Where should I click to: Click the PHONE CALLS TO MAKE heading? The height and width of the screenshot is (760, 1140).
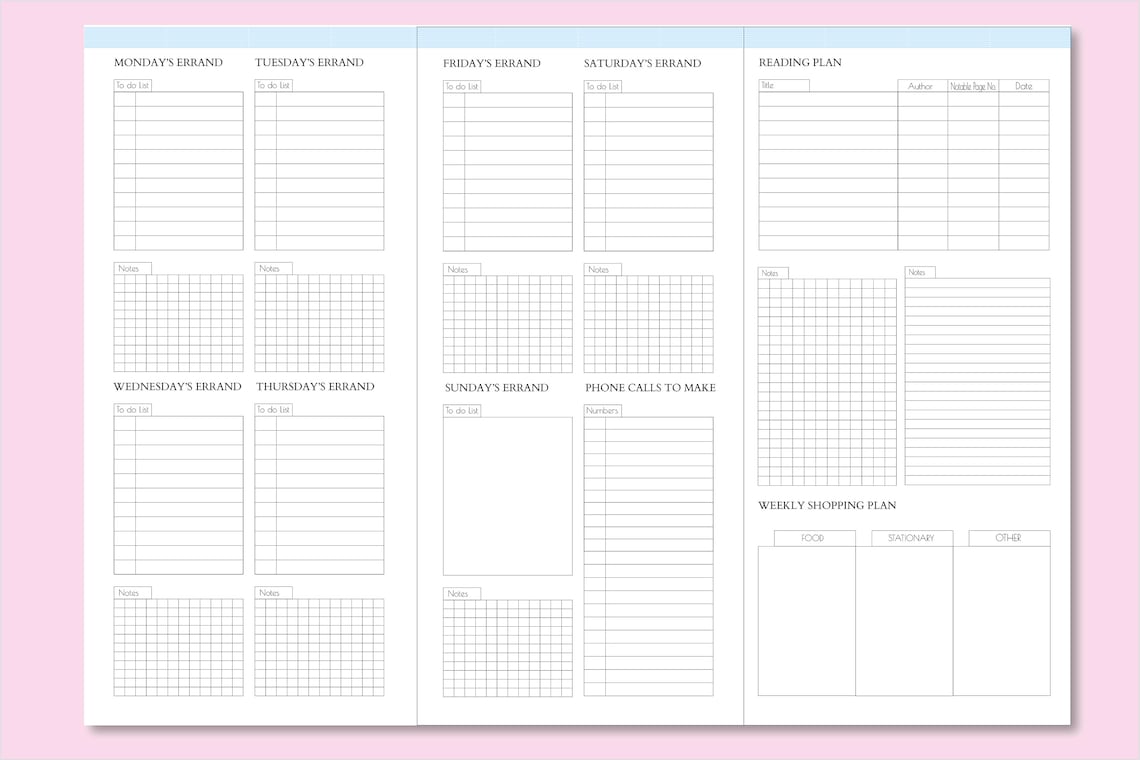tap(648, 388)
